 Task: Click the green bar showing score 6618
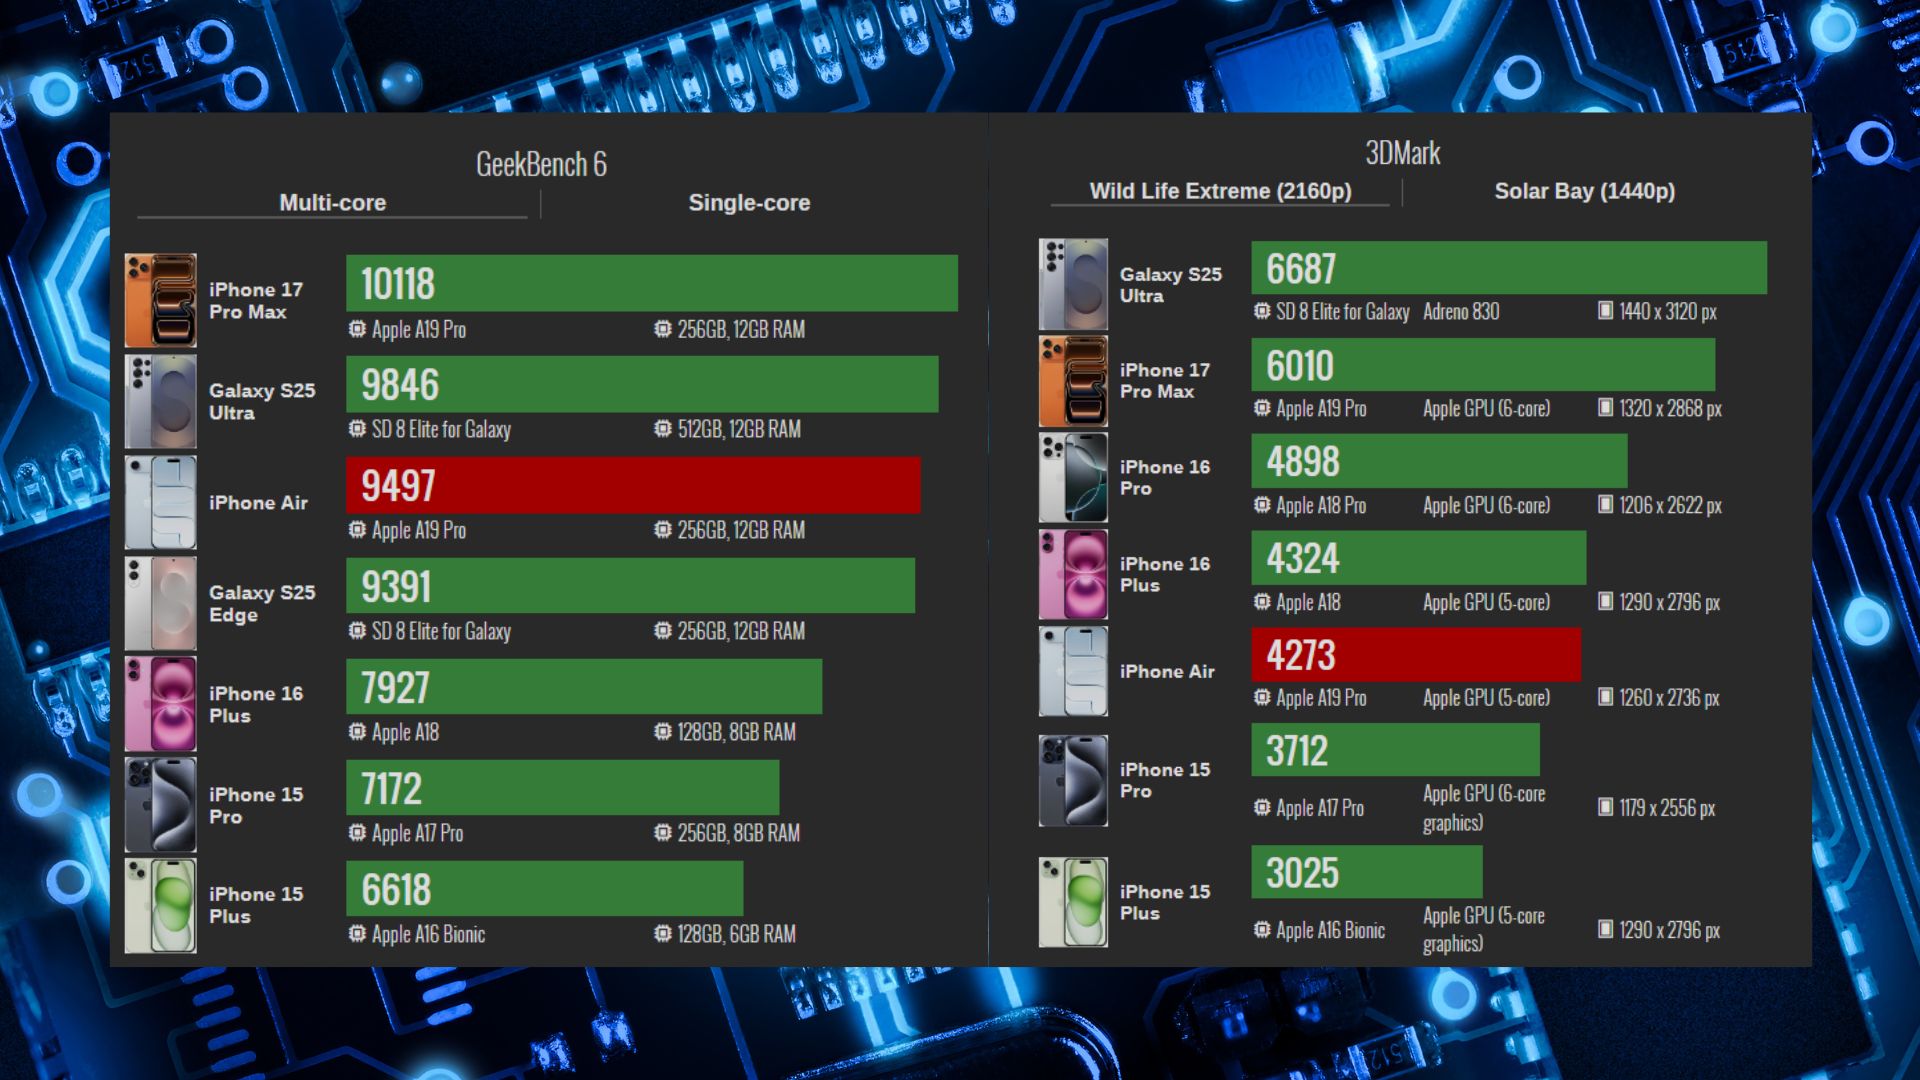point(544,888)
